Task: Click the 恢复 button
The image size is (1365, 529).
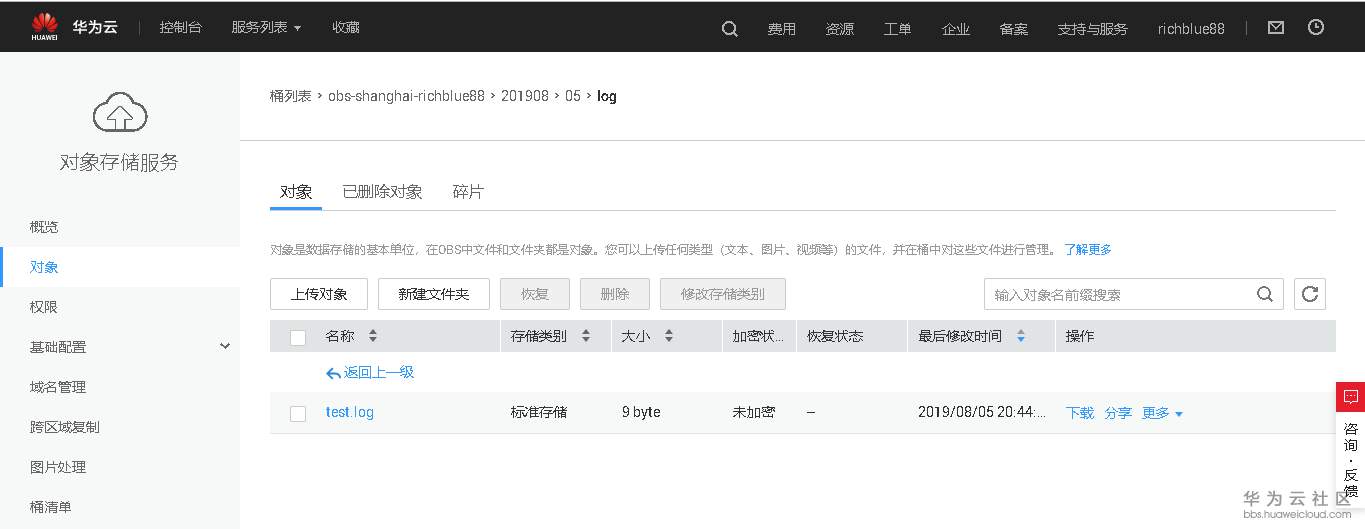Action: click(x=535, y=294)
